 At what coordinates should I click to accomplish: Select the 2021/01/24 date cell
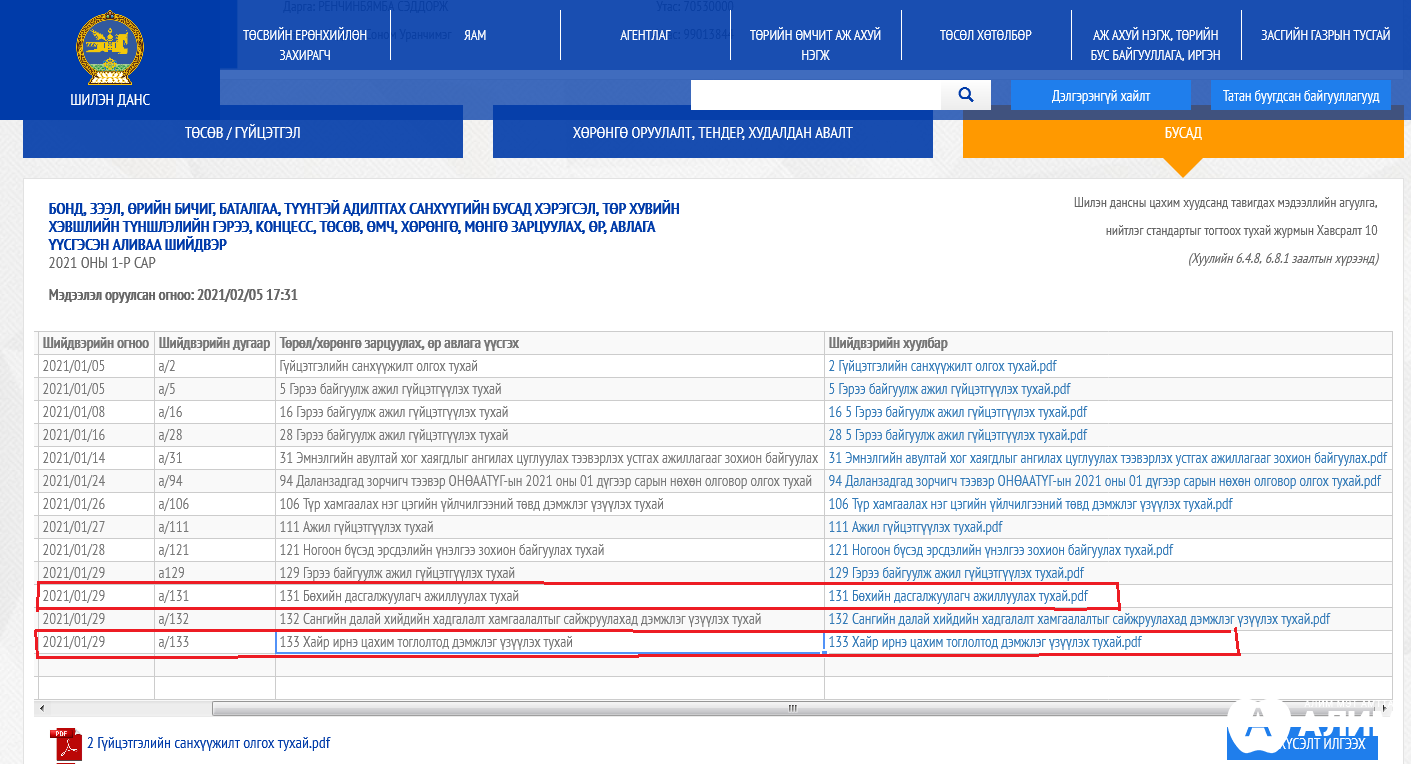coord(96,481)
